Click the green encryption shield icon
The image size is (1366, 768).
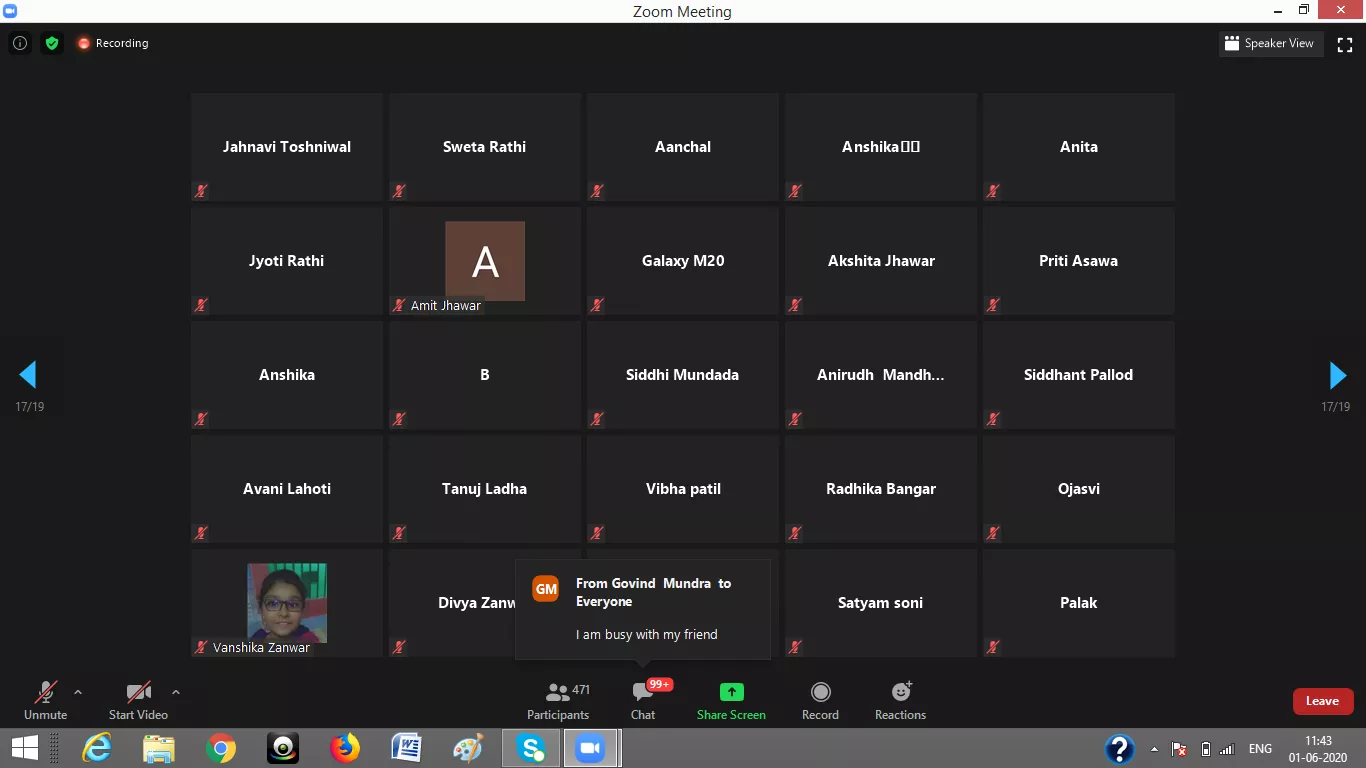point(51,43)
